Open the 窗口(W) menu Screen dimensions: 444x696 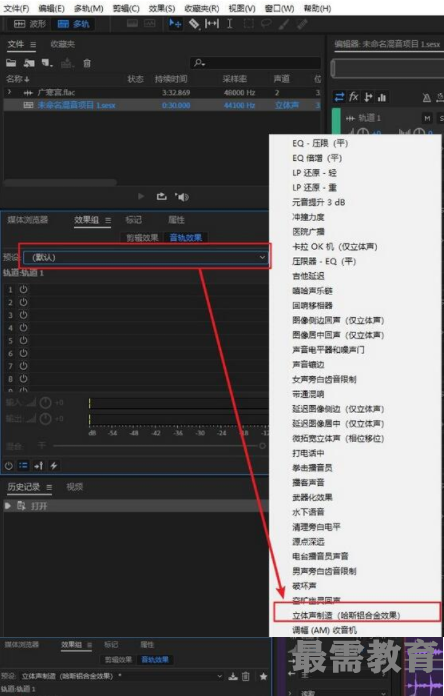coord(279,8)
